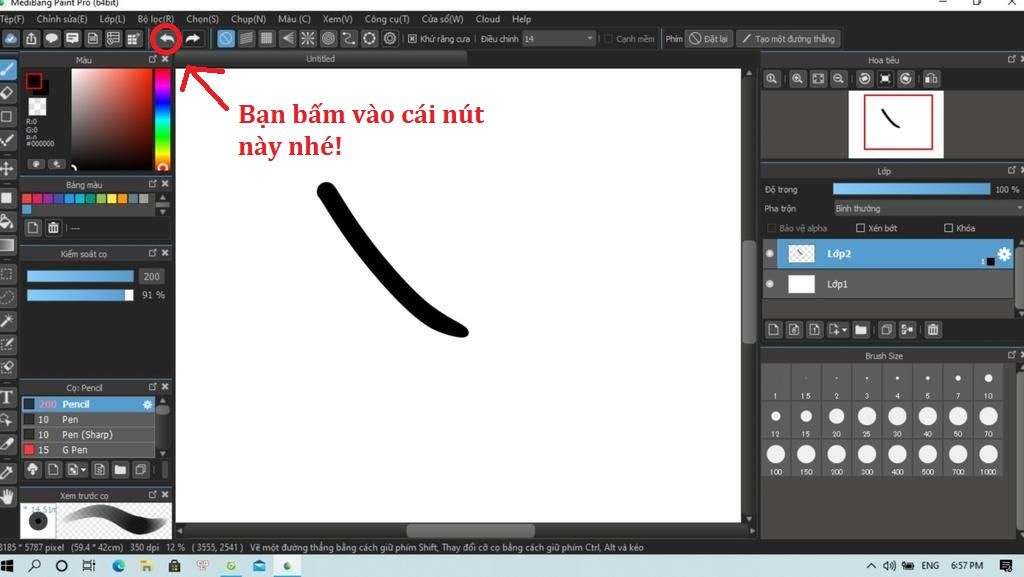Image resolution: width=1024 pixels, height=577 pixels.
Task: Select the Magic Wand tool
Action: pos(7,320)
